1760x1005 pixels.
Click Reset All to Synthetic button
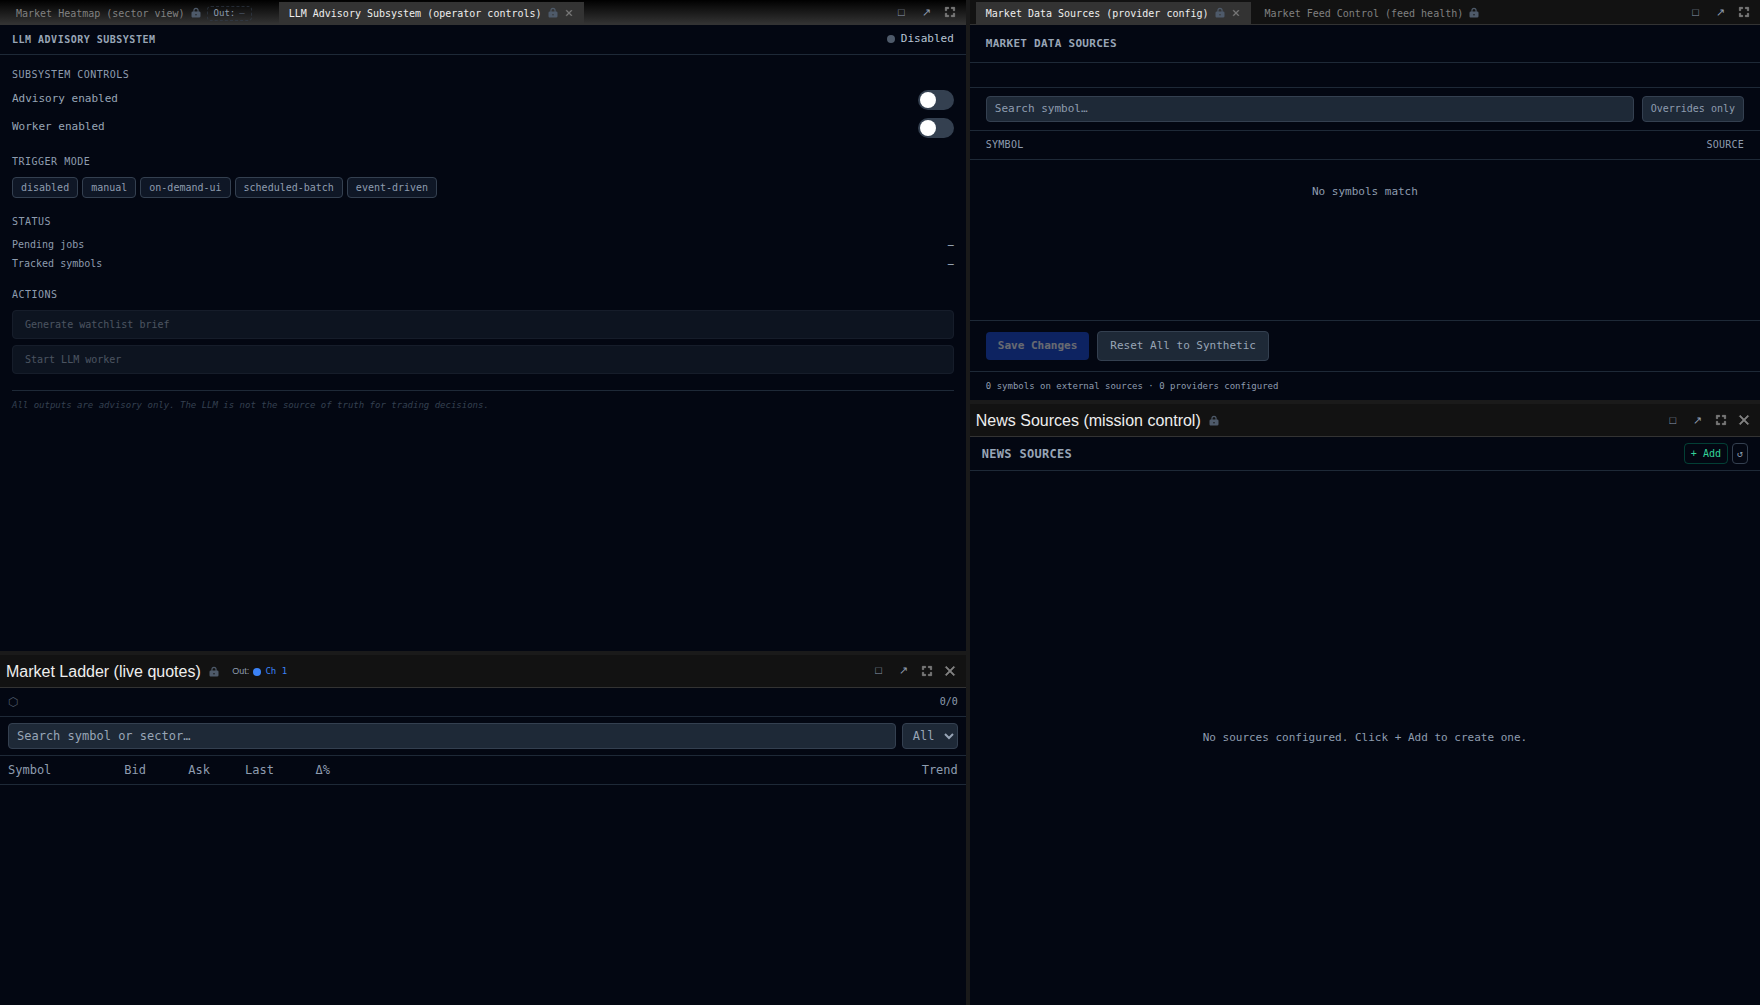[x=1183, y=346]
